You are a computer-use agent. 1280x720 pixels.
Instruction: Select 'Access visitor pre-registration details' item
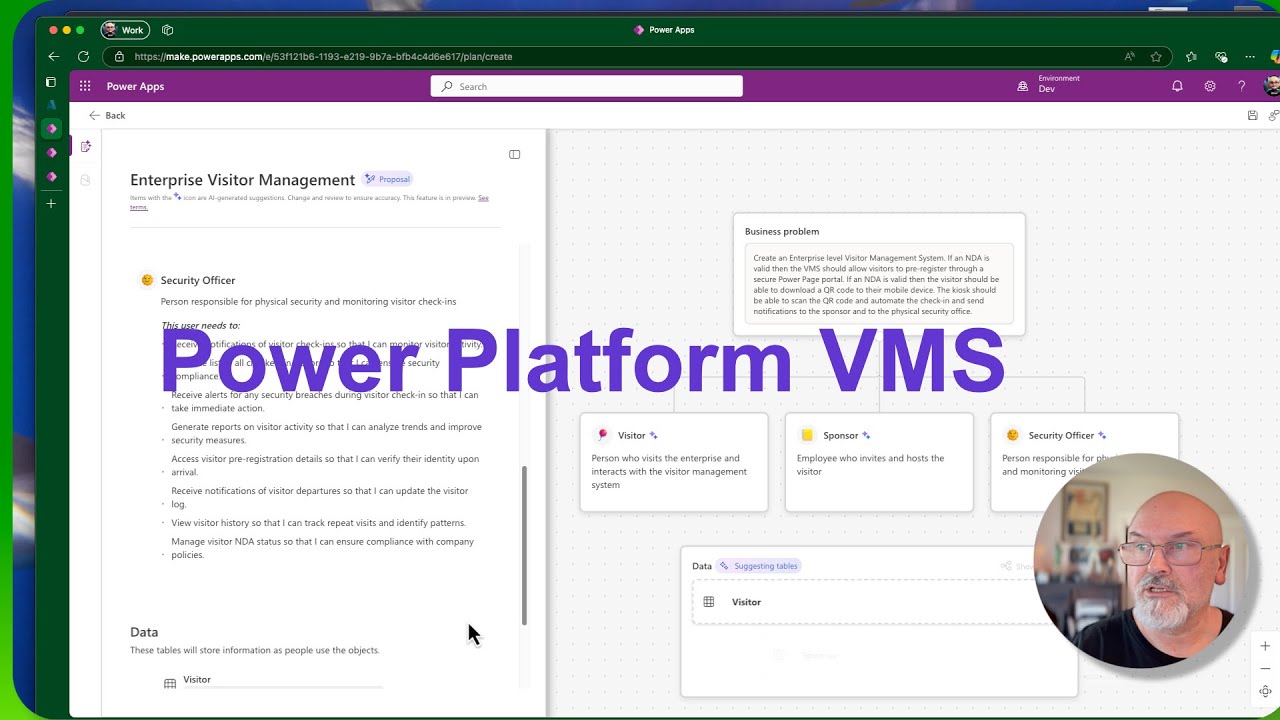(325, 465)
